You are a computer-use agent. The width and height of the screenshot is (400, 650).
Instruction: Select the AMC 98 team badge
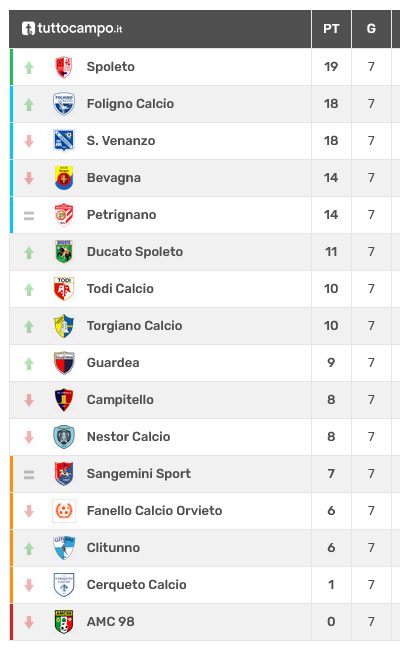coord(64,621)
